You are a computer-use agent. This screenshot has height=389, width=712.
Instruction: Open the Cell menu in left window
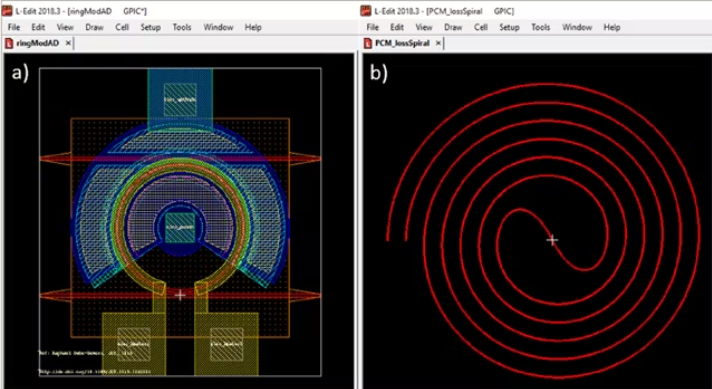122,27
